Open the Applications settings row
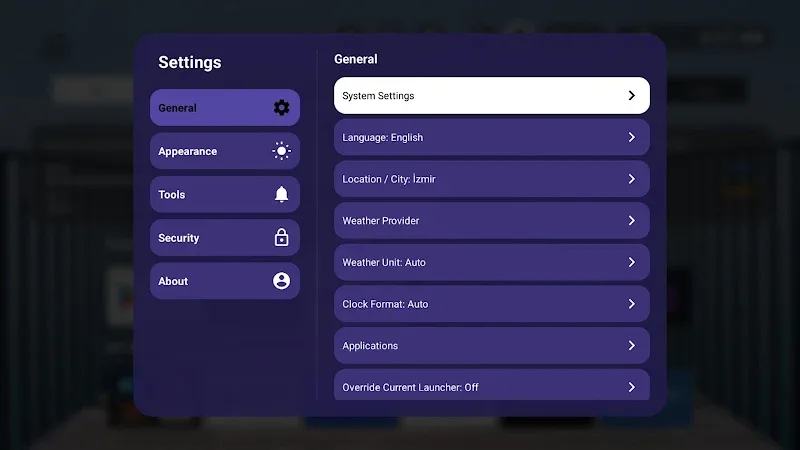 click(492, 345)
